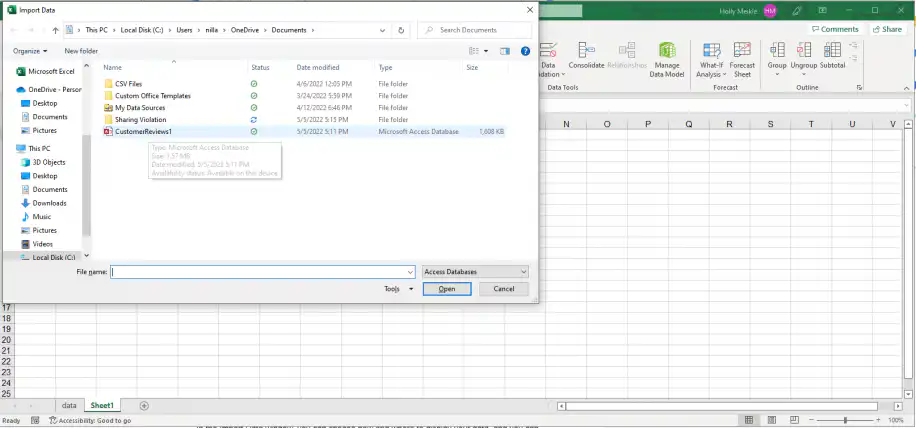Click the Cancel button
Viewport: 916px width, 428px height.
(x=504, y=289)
